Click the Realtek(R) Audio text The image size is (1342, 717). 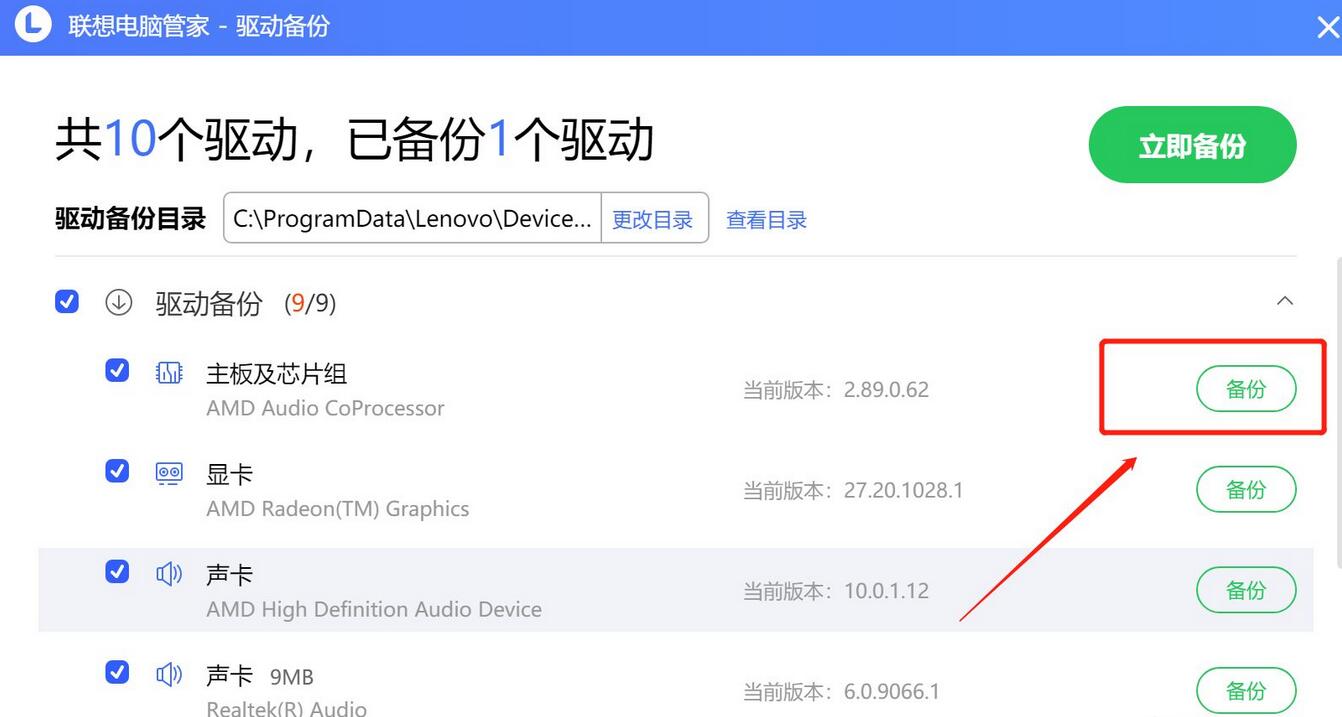tap(286, 707)
